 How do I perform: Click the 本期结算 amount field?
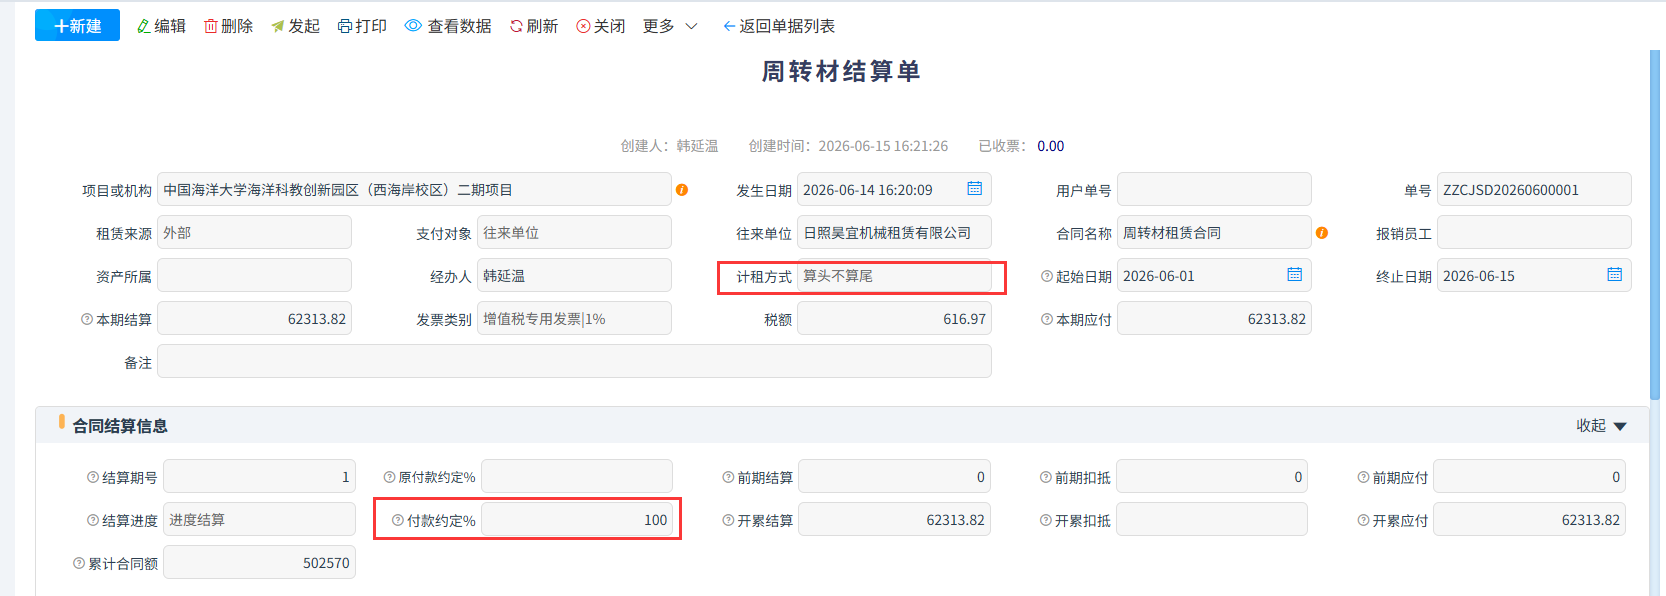pos(254,319)
